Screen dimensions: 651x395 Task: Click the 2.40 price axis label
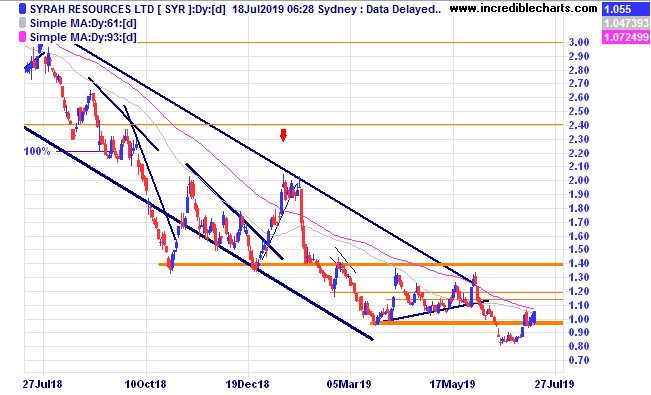[x=579, y=125]
